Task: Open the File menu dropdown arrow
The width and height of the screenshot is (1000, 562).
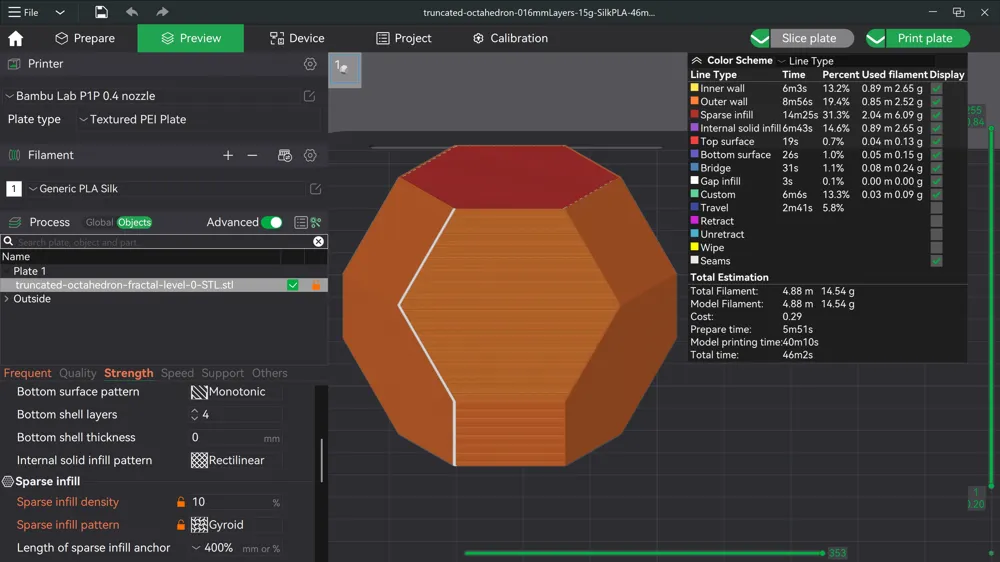Action: (x=60, y=12)
